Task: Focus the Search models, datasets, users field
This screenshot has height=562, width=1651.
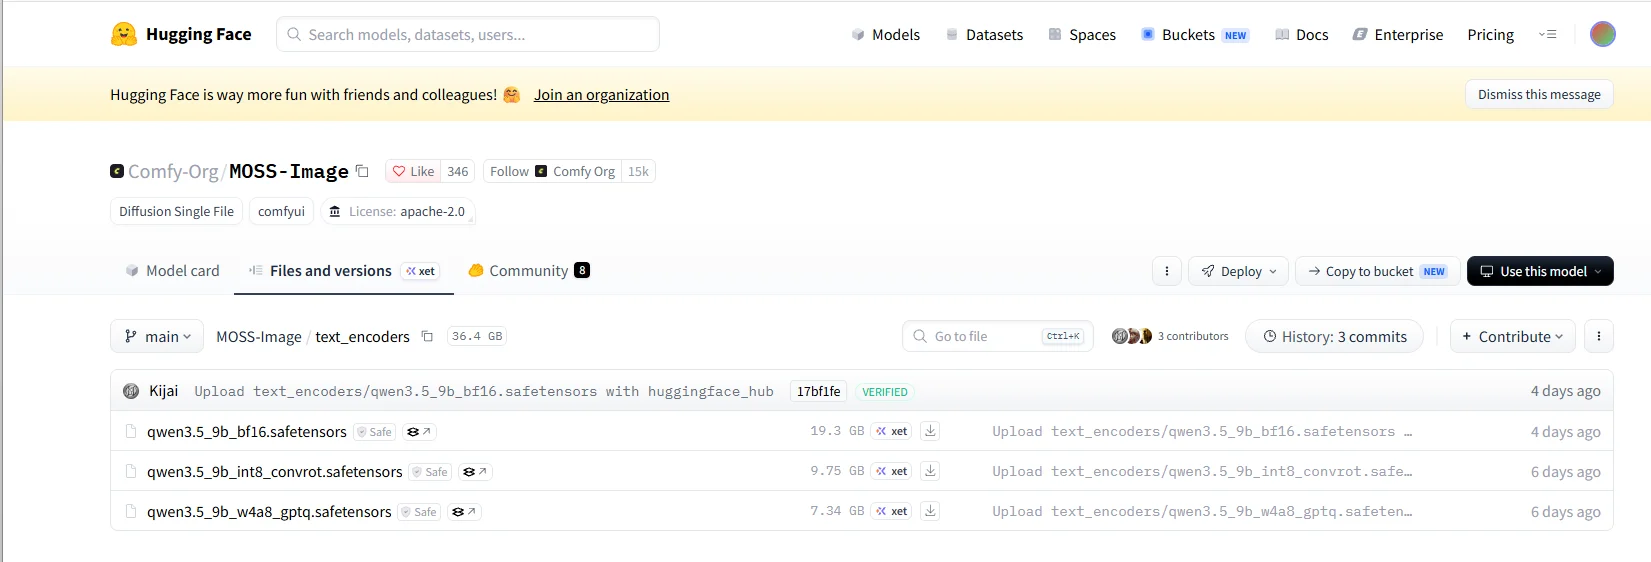Action: (x=467, y=34)
